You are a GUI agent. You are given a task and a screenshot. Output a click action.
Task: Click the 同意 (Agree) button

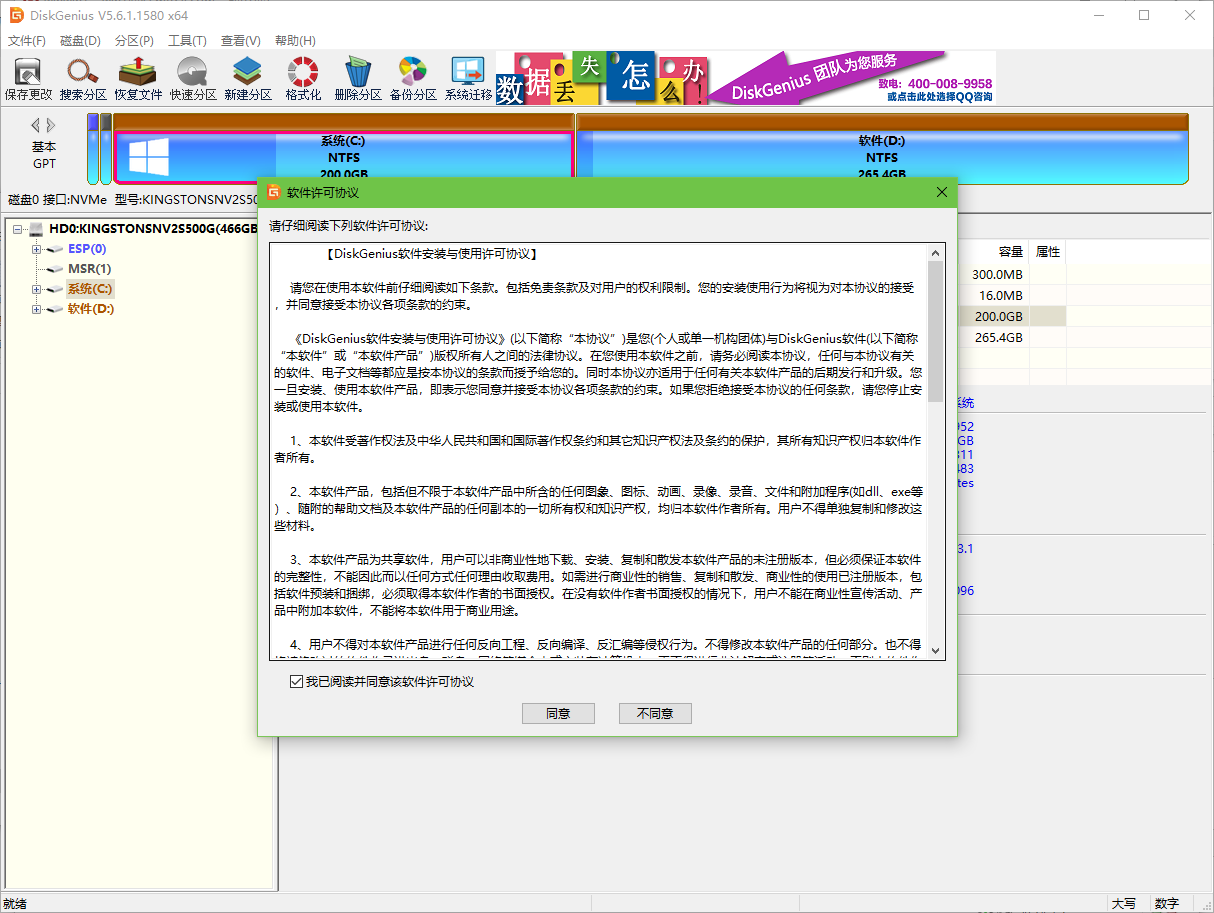[x=558, y=713]
